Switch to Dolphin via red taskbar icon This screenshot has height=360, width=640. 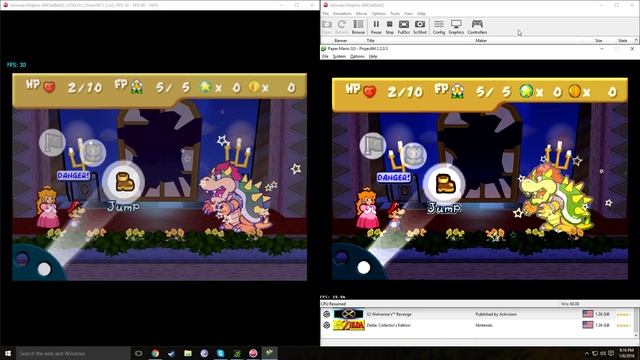click(253, 353)
